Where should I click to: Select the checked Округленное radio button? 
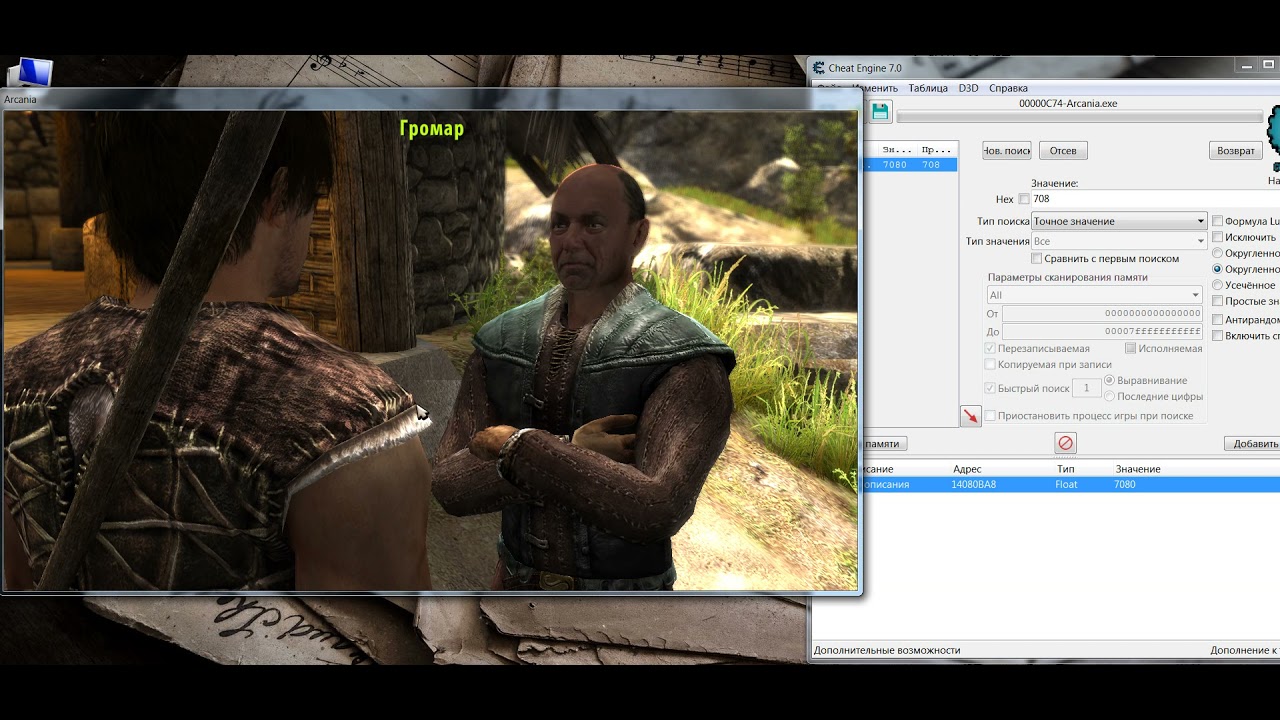pos(1217,269)
